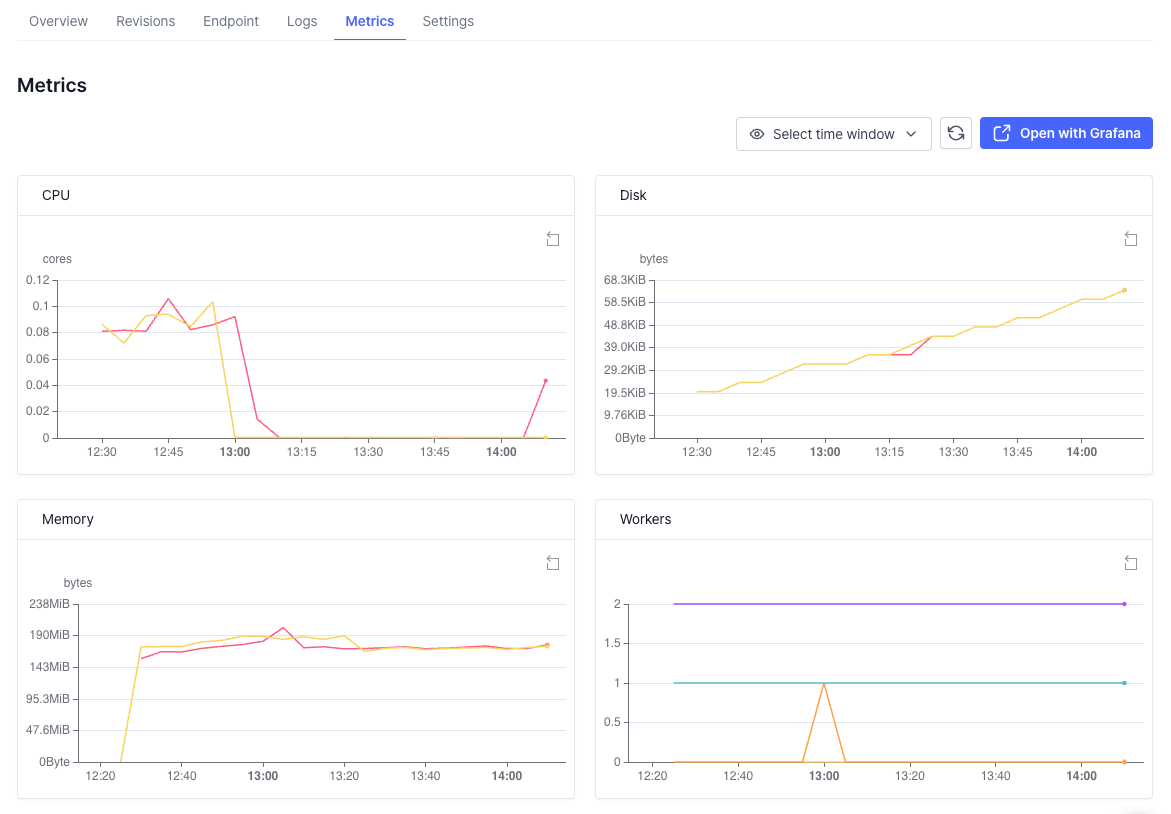1171x814 pixels.
Task: Click the eye icon in time window selector
Action: 757,134
